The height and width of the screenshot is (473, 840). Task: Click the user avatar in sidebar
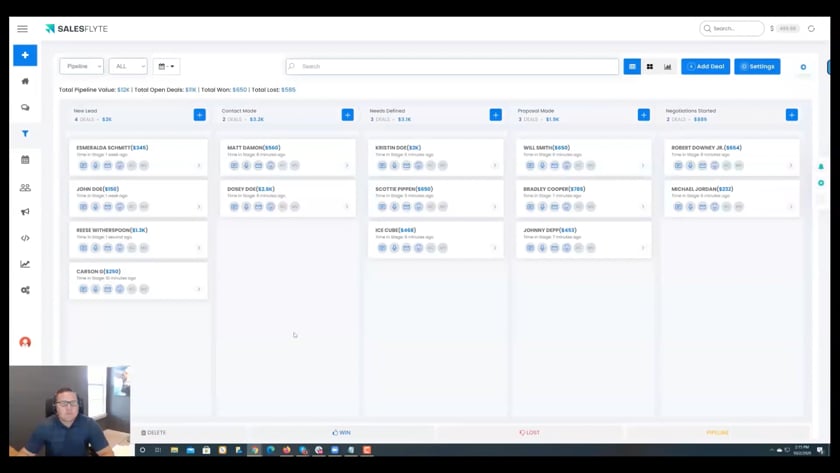click(x=25, y=342)
